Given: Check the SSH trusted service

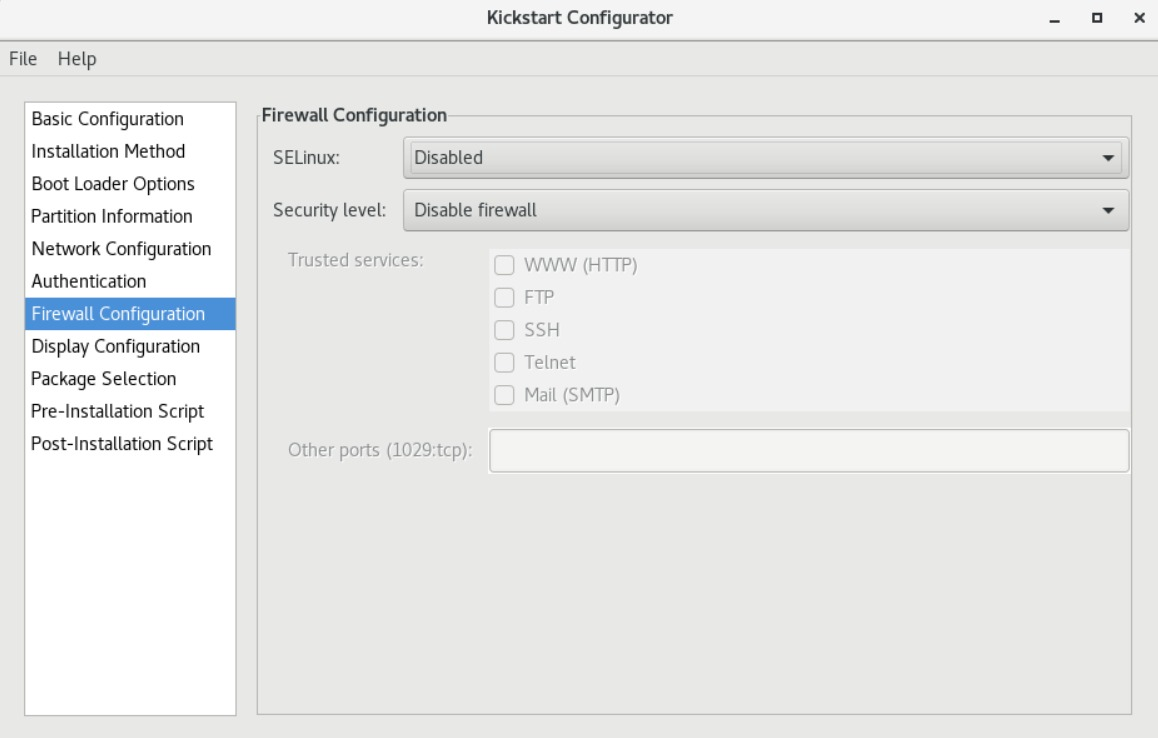Looking at the screenshot, I should point(505,330).
